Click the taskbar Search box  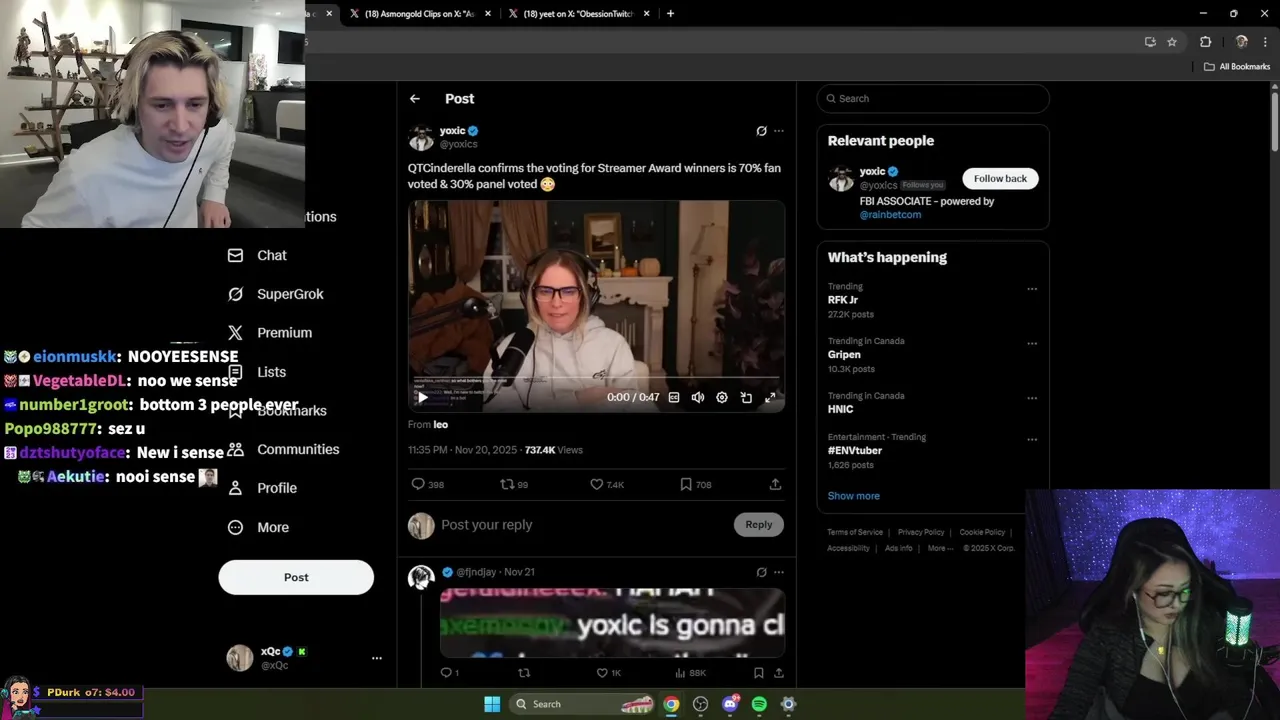pos(583,704)
